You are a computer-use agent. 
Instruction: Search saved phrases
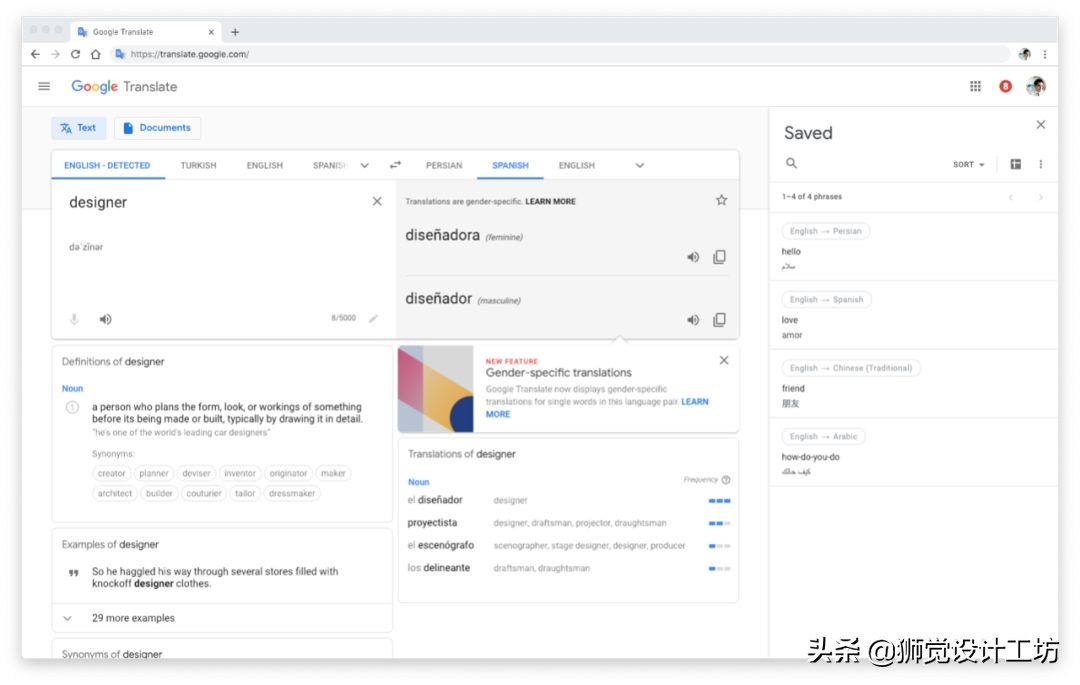tap(791, 163)
